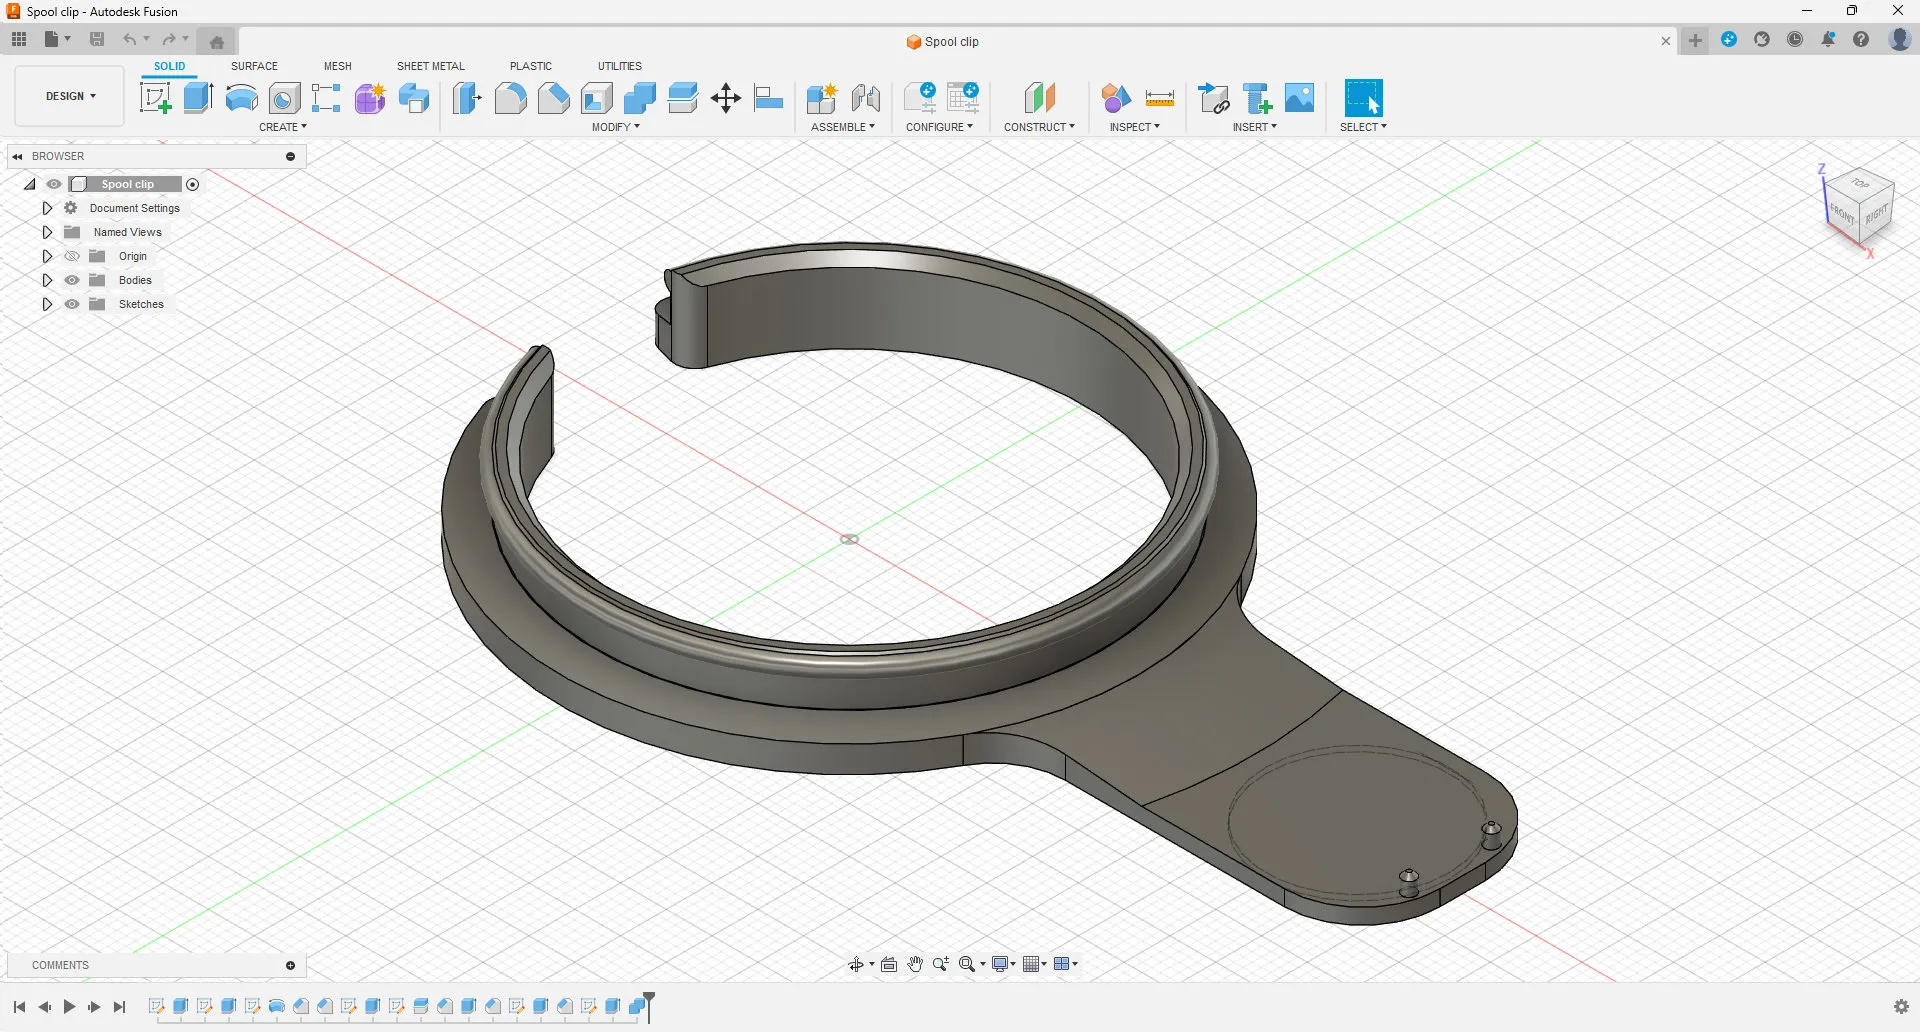Select the Press Pull modify tool
The height and width of the screenshot is (1032, 1920).
point(467,98)
